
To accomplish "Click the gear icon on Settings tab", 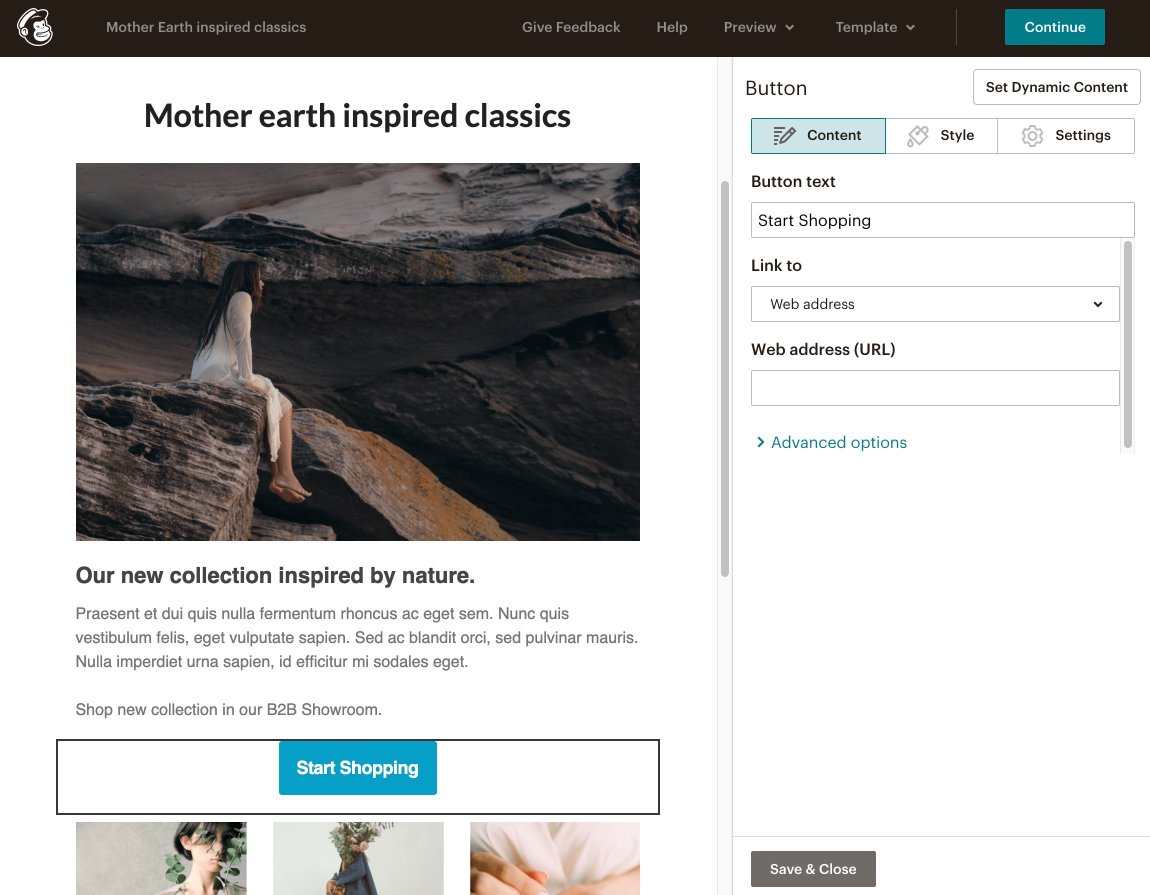I will click(1032, 136).
